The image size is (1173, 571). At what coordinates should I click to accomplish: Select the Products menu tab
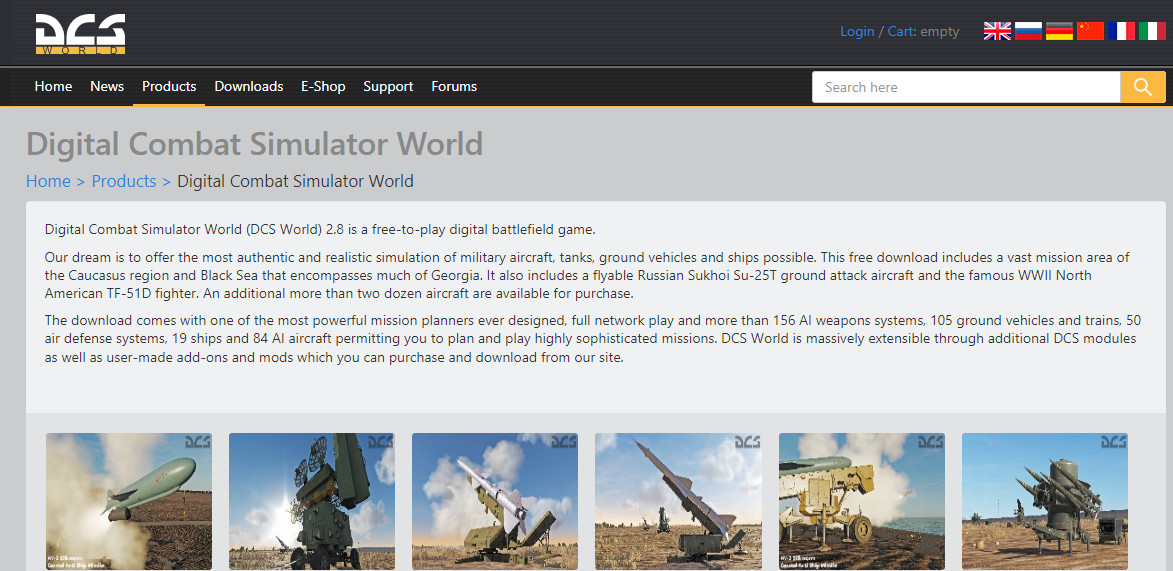coord(169,86)
